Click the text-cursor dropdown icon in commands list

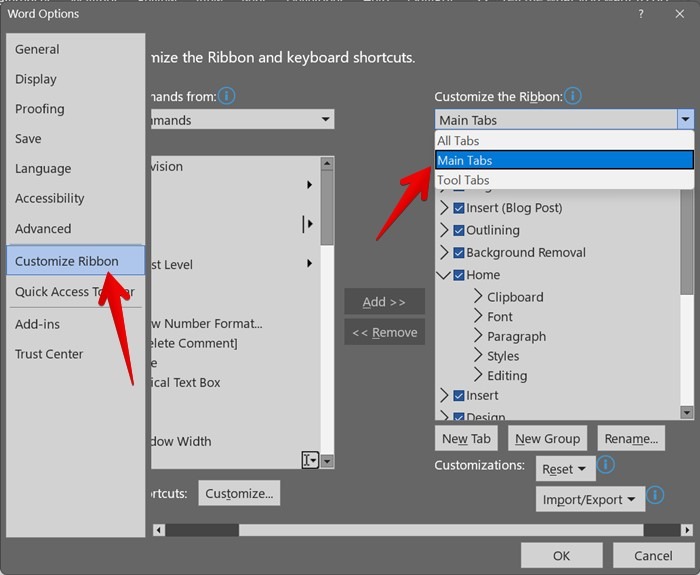click(310, 460)
